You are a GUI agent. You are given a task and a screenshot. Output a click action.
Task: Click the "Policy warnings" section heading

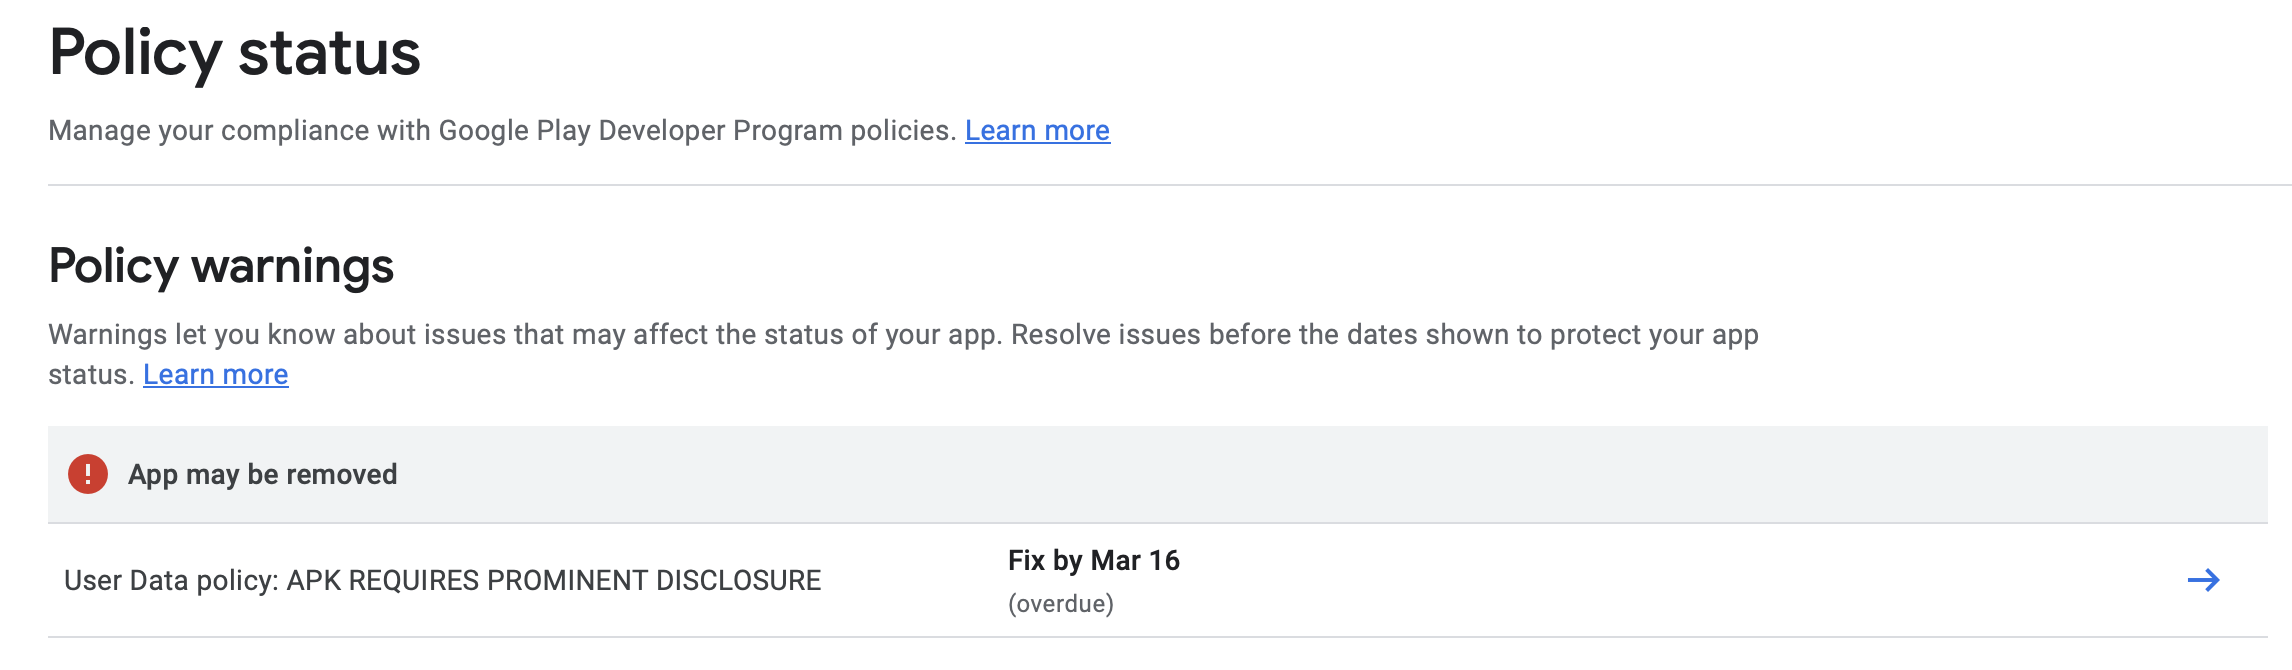(221, 266)
